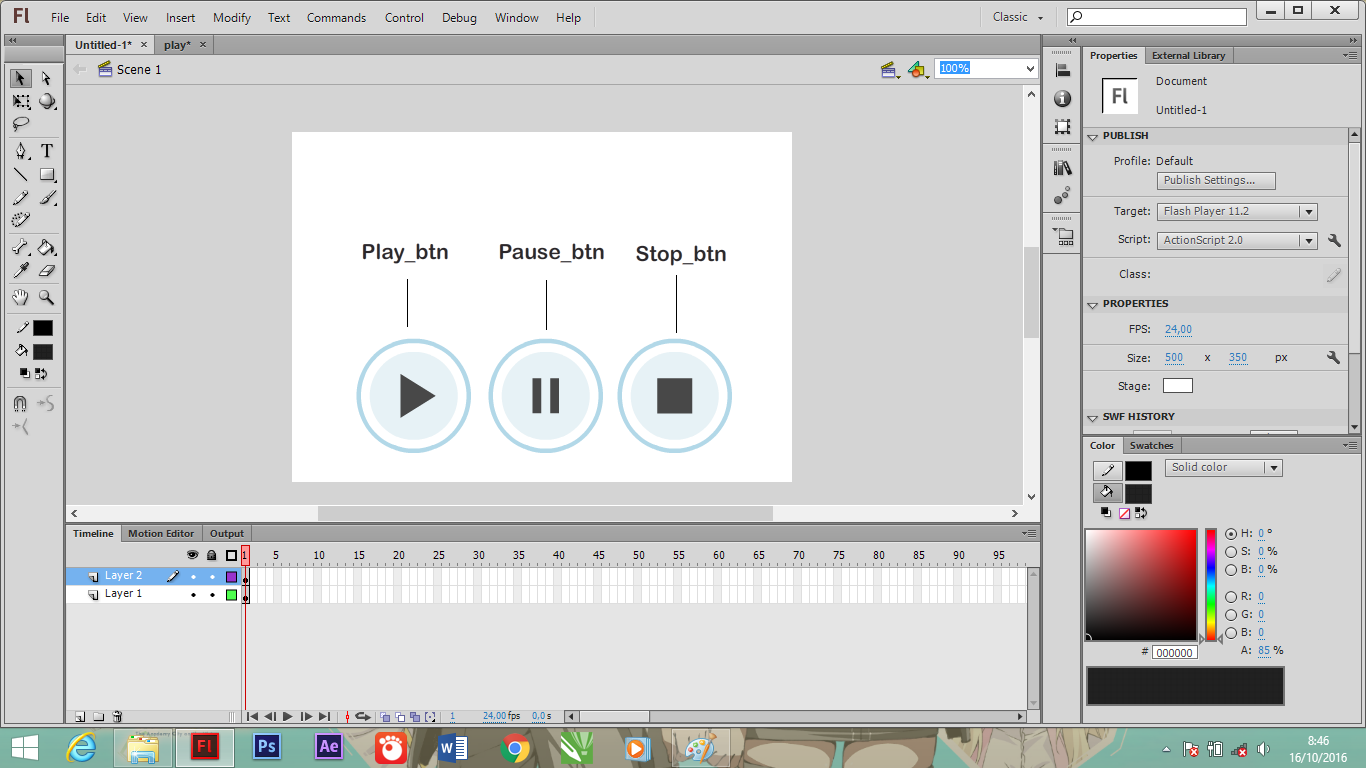
Task: Select the Pen tool
Action: [21, 150]
